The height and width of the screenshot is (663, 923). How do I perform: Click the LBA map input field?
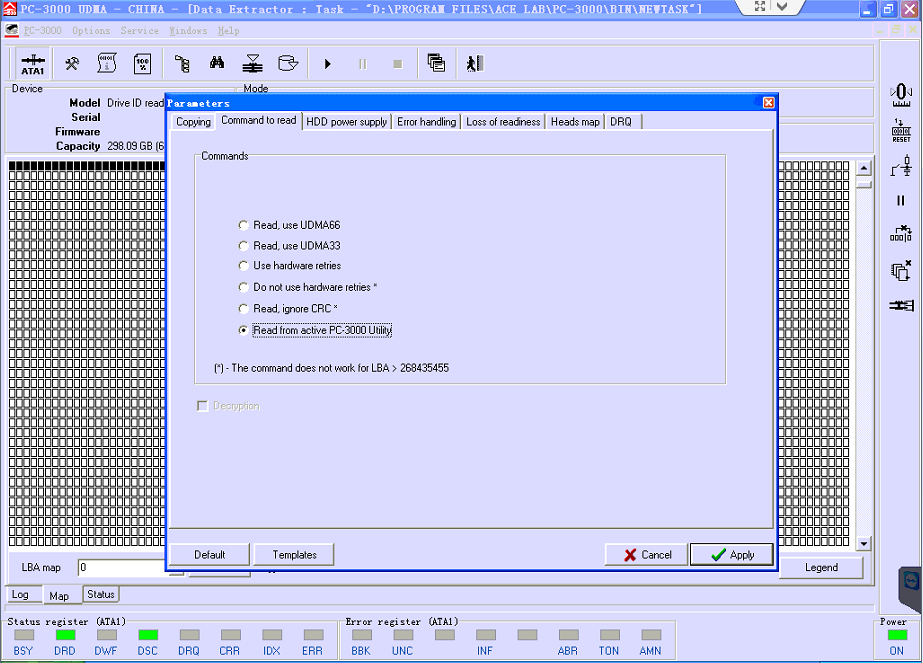122,568
